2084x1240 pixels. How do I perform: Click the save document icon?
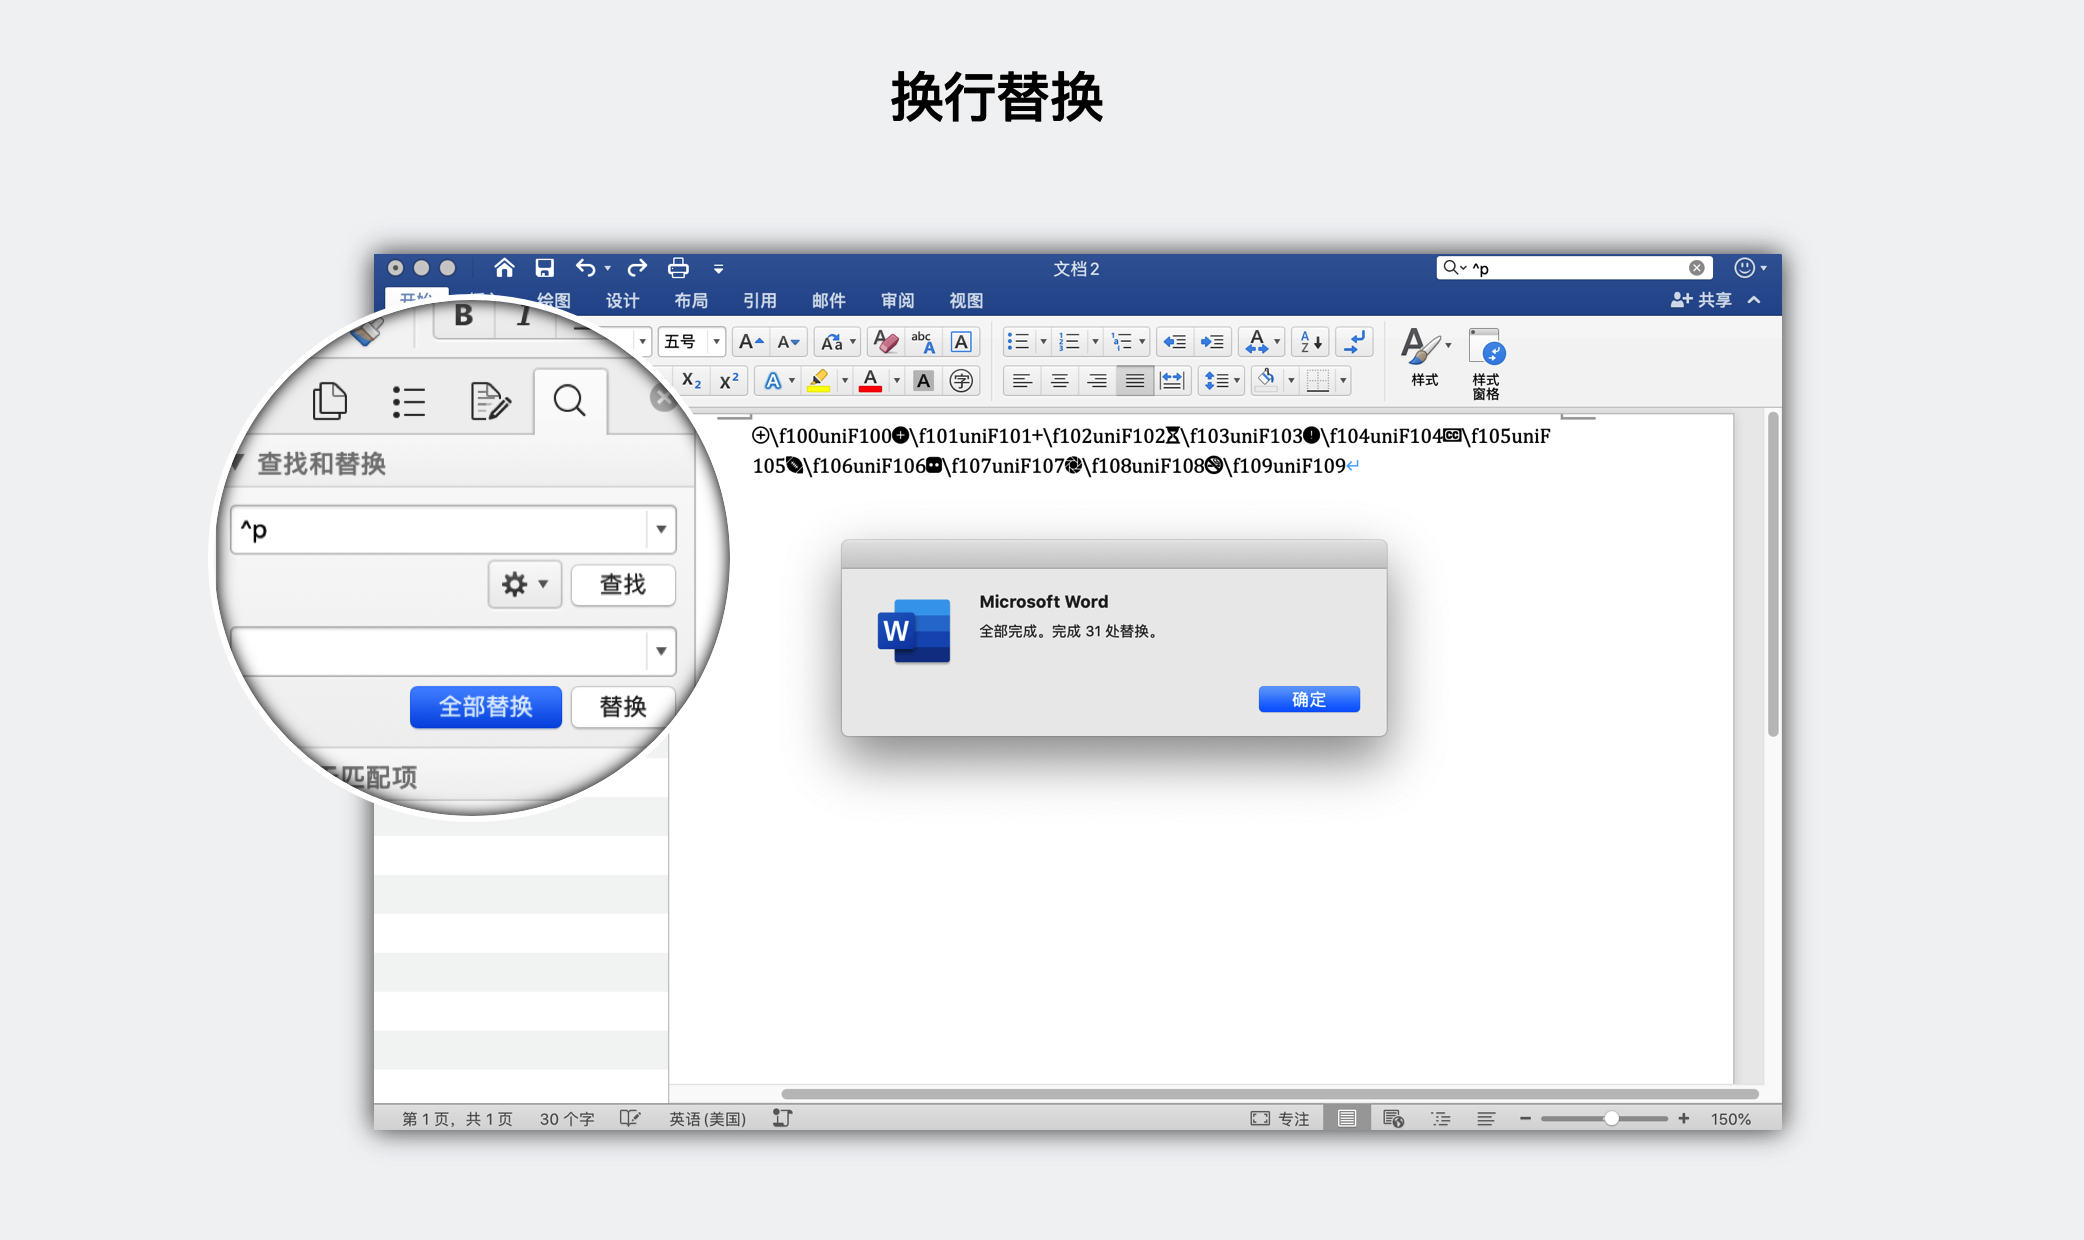(544, 268)
